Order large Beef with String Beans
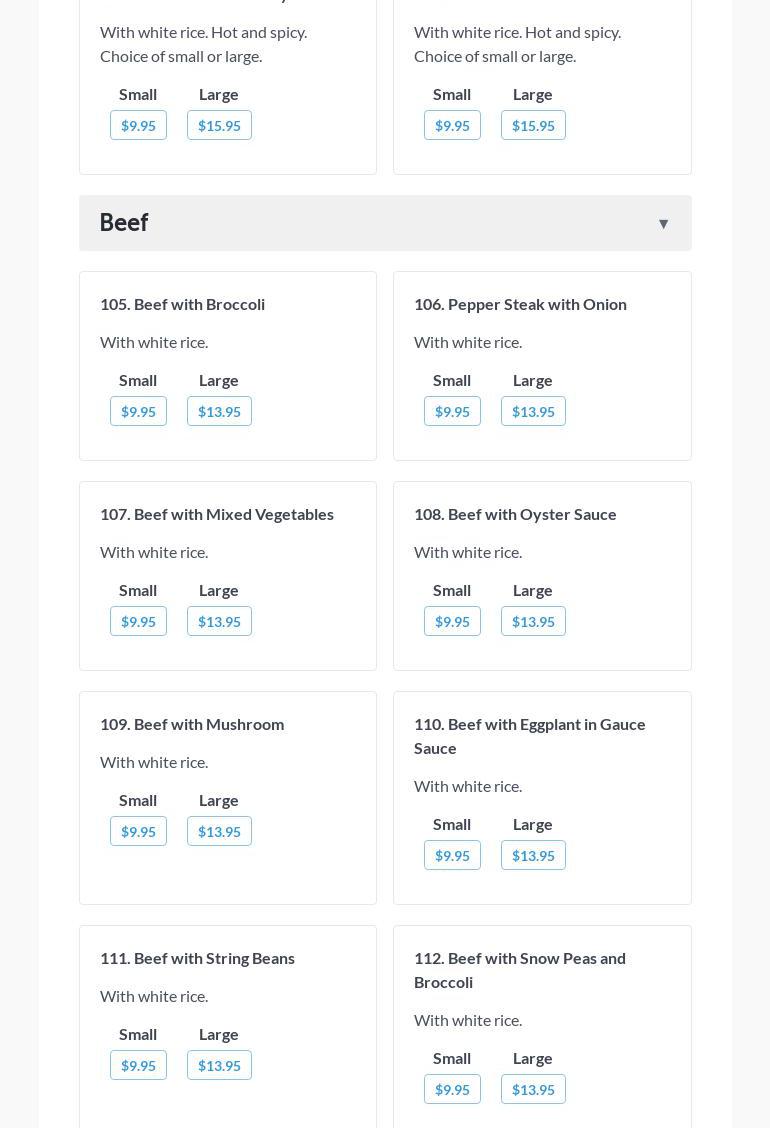 pyautogui.click(x=219, y=1065)
